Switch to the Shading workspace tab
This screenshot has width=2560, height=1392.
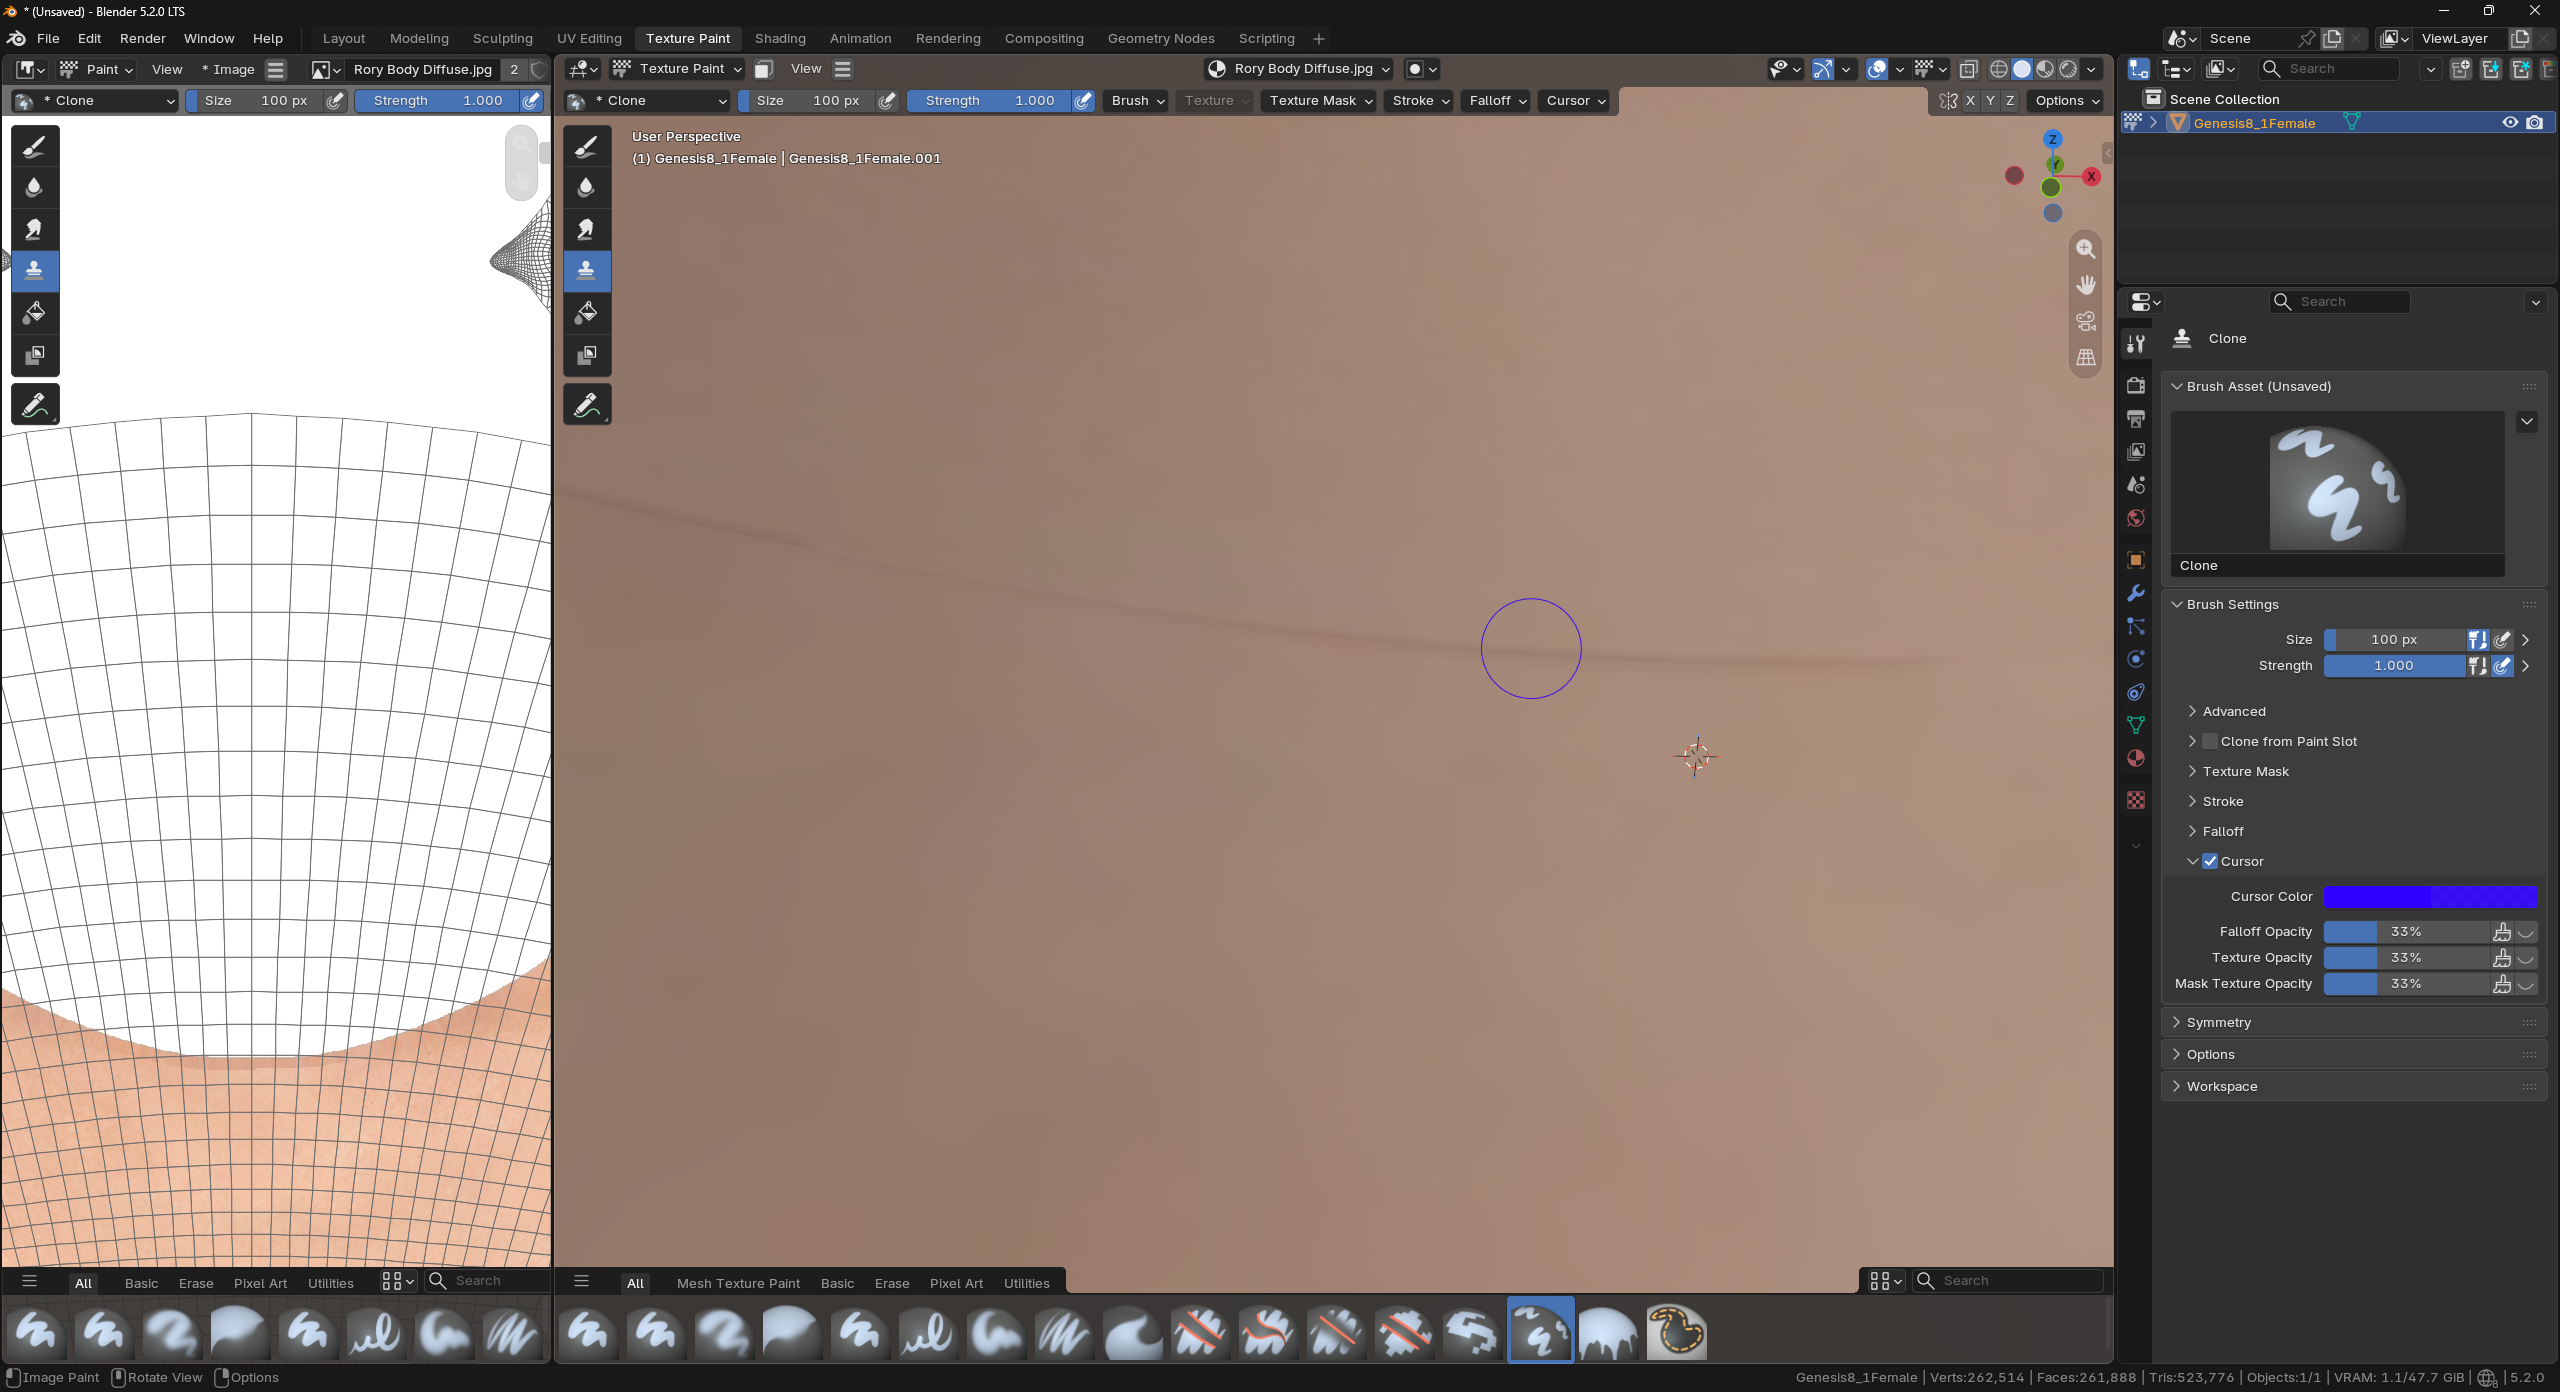point(780,38)
